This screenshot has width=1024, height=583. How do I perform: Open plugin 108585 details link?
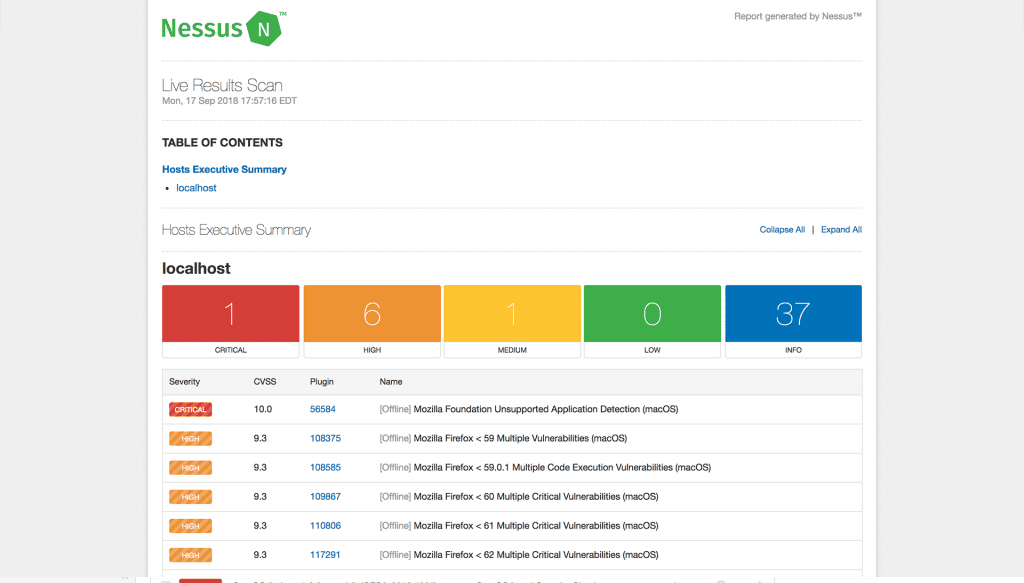point(324,467)
